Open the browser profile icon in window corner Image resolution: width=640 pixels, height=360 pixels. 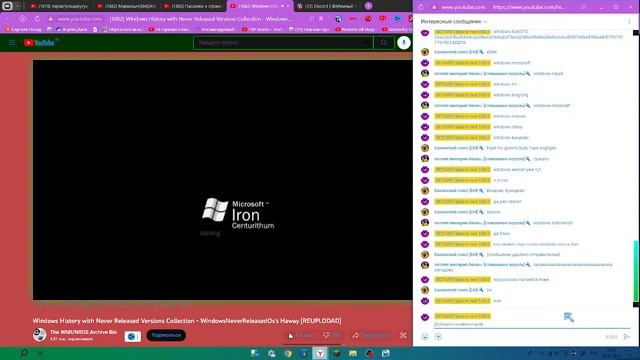7,6
